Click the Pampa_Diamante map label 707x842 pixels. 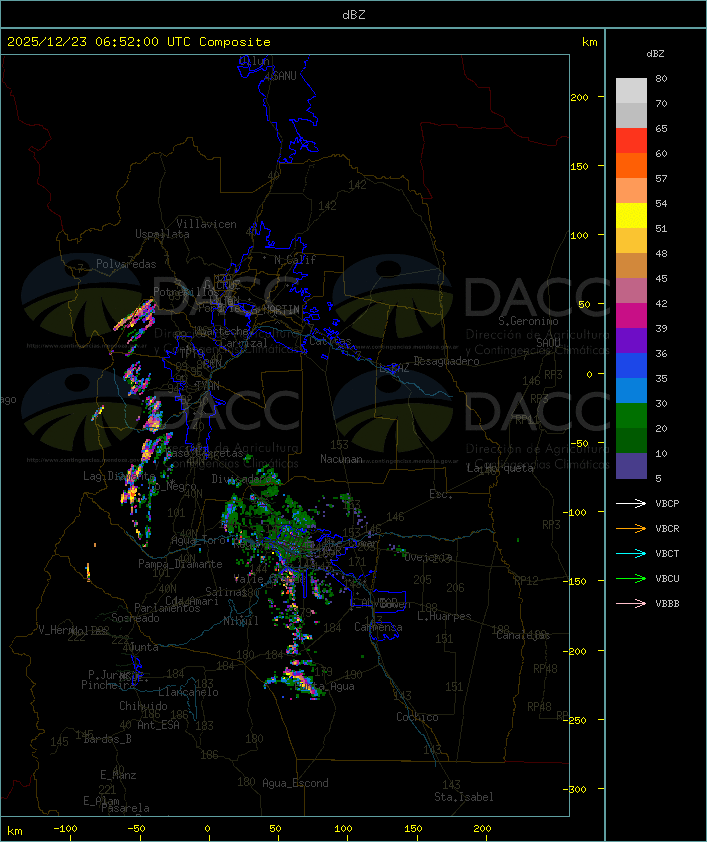coord(180,564)
